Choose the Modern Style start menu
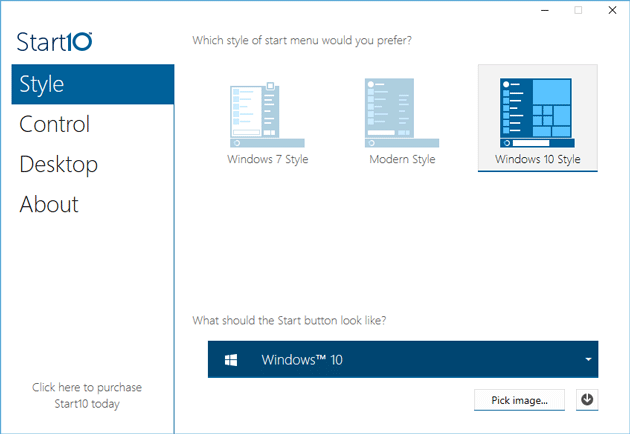The image size is (630, 434). pyautogui.click(x=402, y=120)
